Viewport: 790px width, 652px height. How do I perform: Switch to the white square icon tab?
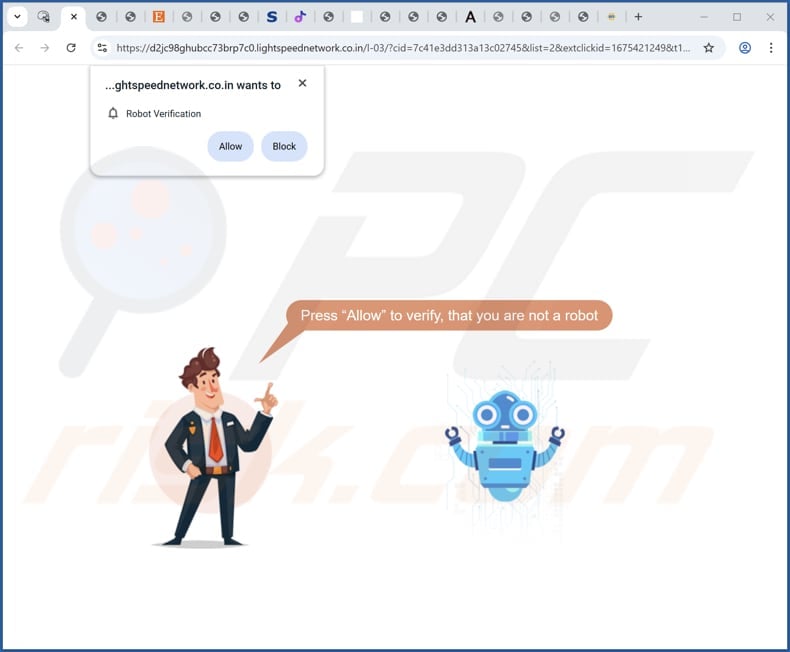[x=357, y=17]
